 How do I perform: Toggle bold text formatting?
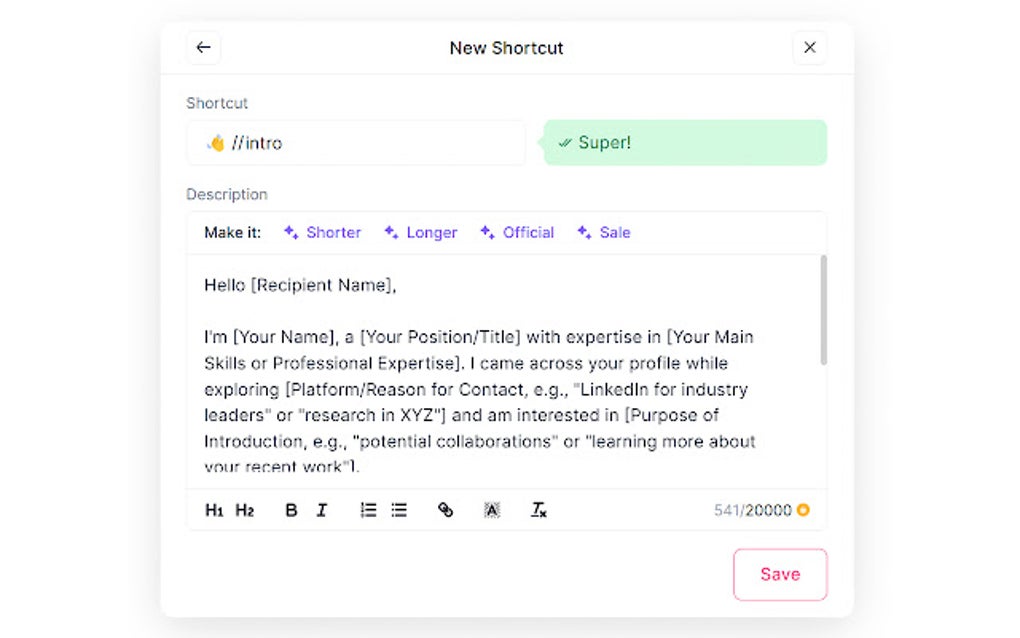[x=291, y=510]
